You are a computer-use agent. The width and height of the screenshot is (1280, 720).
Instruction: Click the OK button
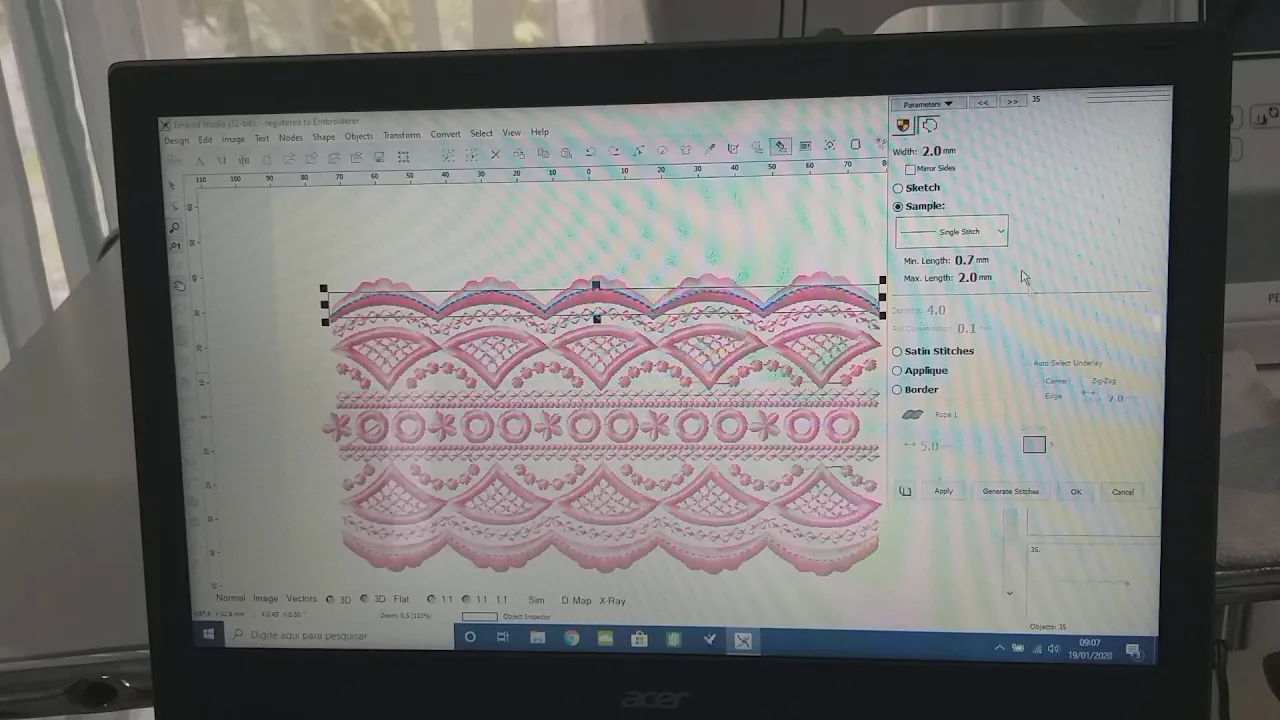click(1076, 492)
